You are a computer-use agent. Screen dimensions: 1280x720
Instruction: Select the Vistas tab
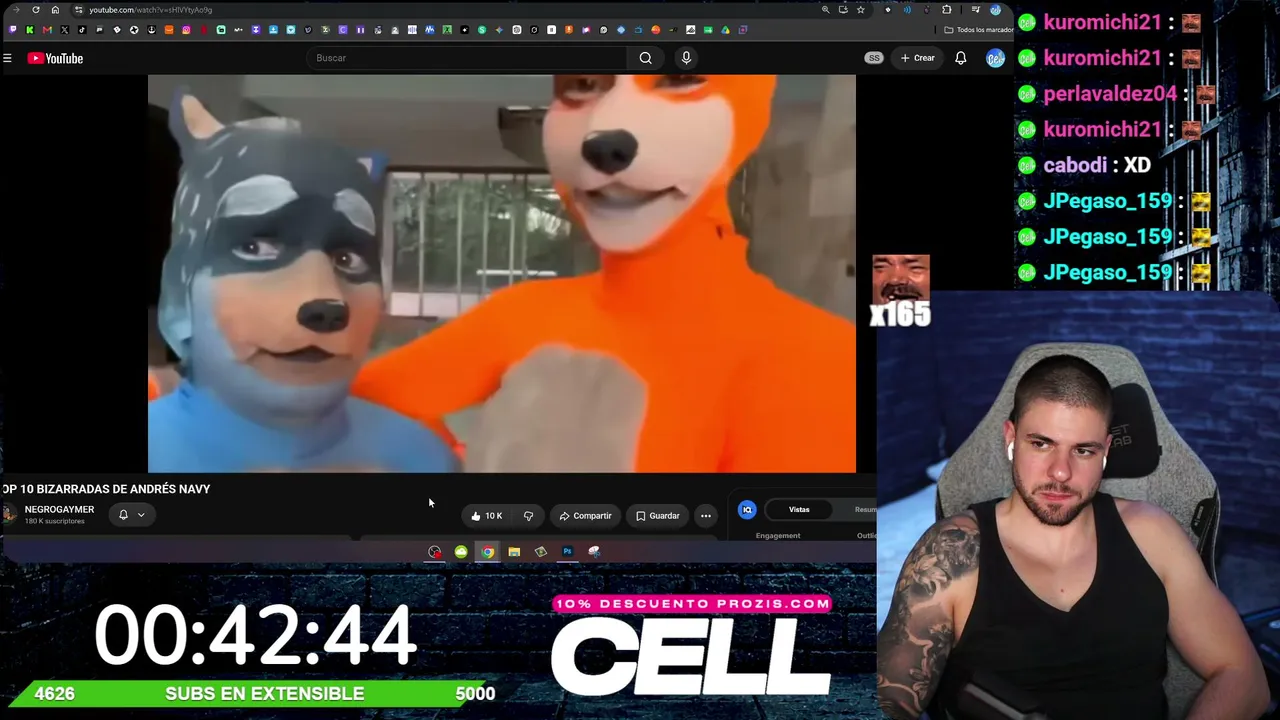coord(799,510)
